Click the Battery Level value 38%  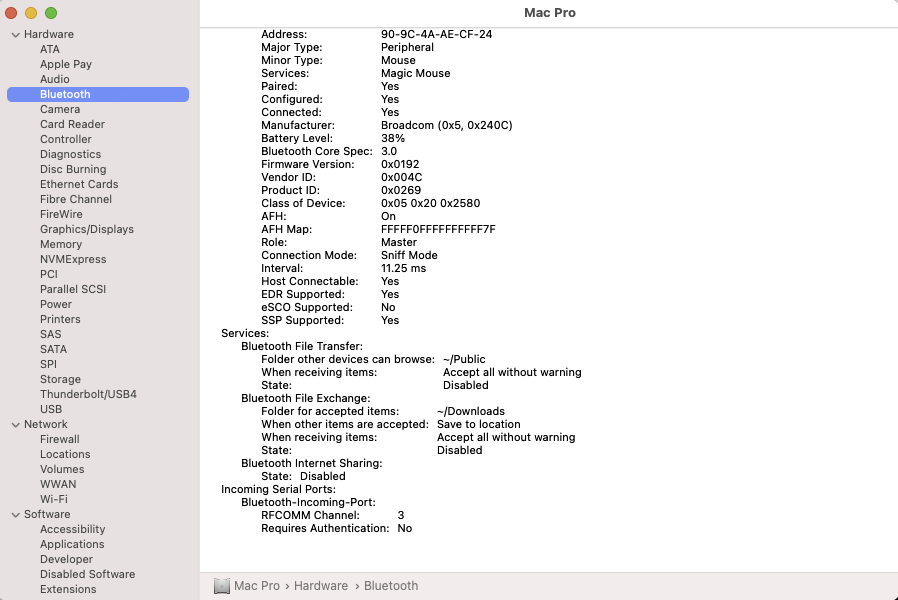point(393,139)
